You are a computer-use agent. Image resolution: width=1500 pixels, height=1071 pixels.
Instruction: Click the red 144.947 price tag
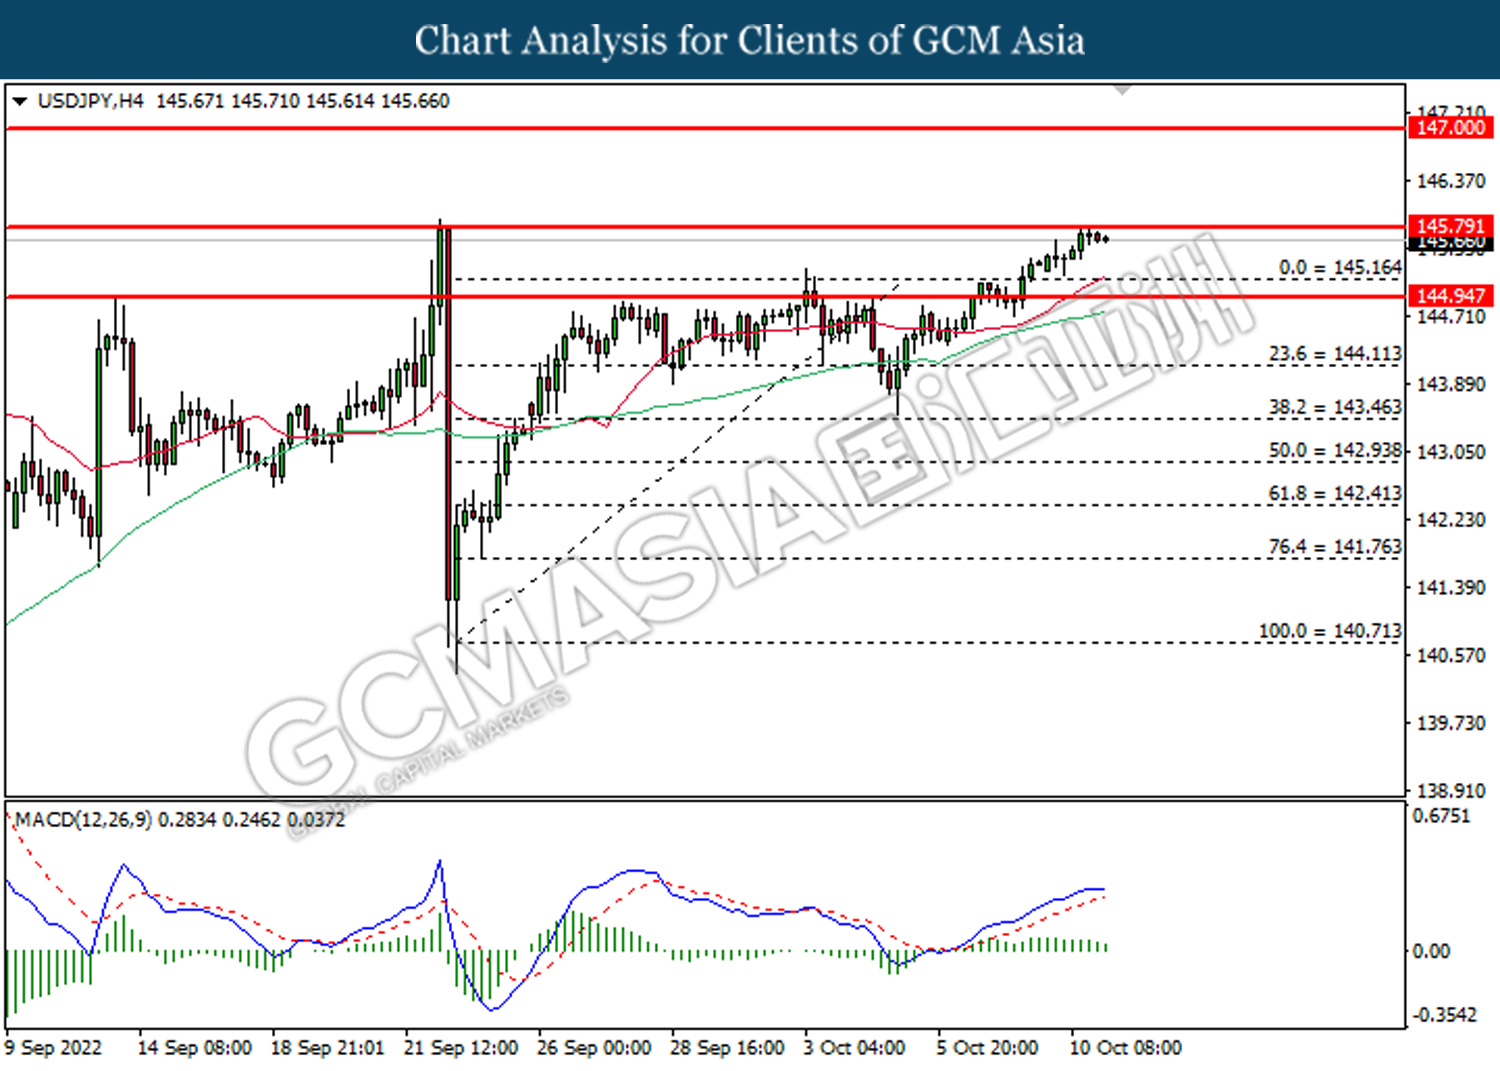click(x=1450, y=296)
